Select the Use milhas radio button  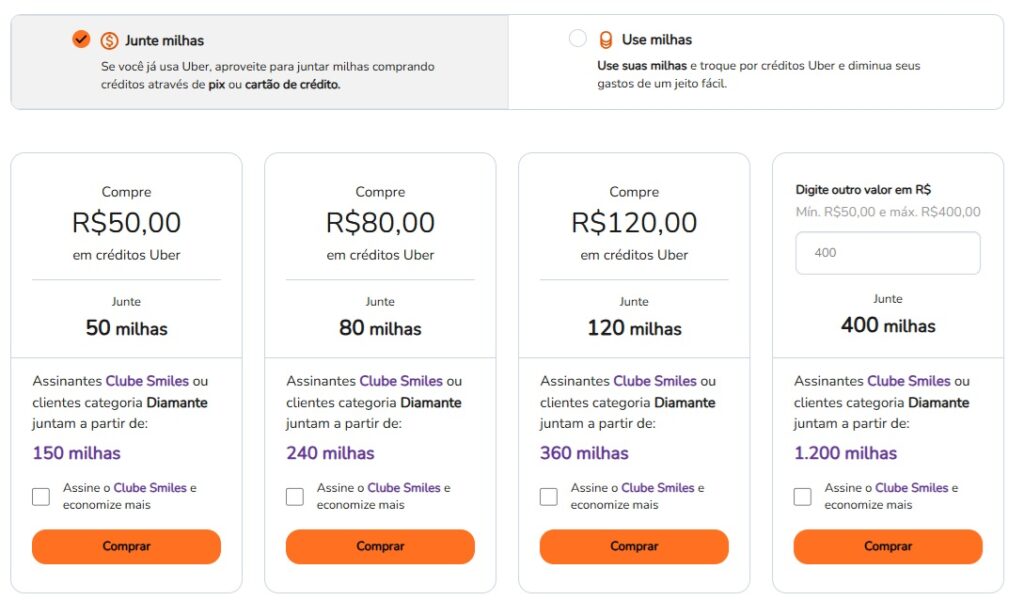coord(577,39)
